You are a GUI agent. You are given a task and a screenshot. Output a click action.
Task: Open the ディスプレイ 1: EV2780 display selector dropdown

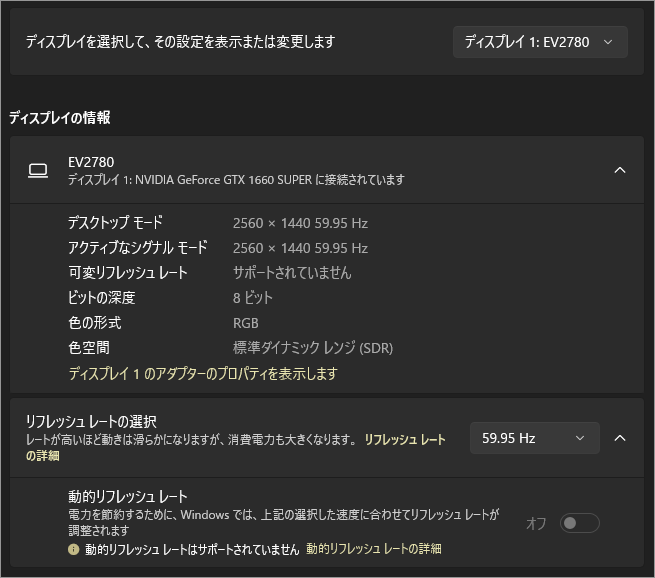point(540,42)
